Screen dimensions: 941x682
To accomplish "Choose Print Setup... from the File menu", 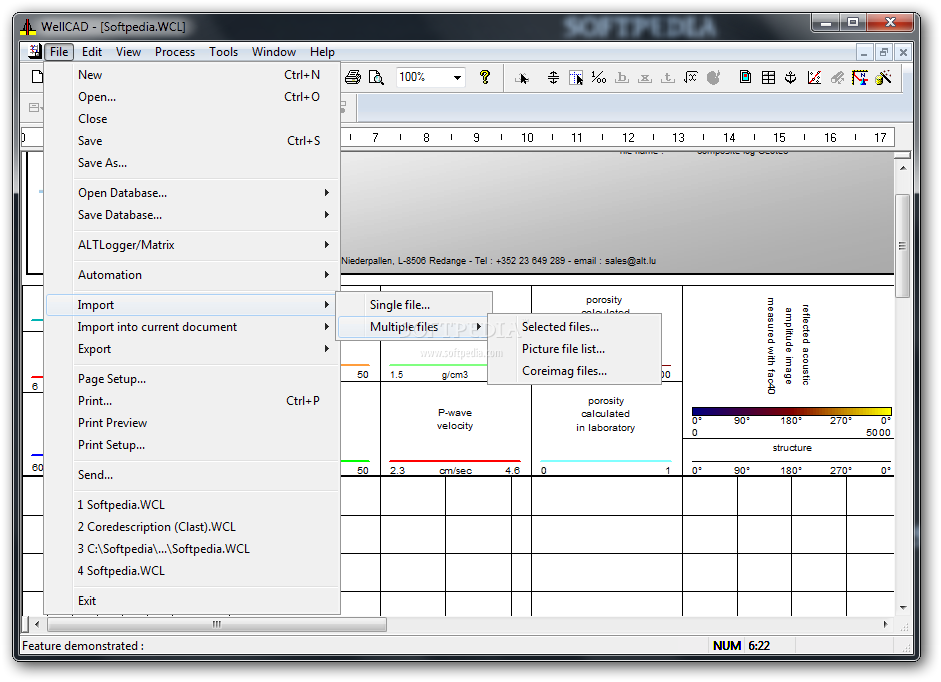I will (x=193, y=445).
